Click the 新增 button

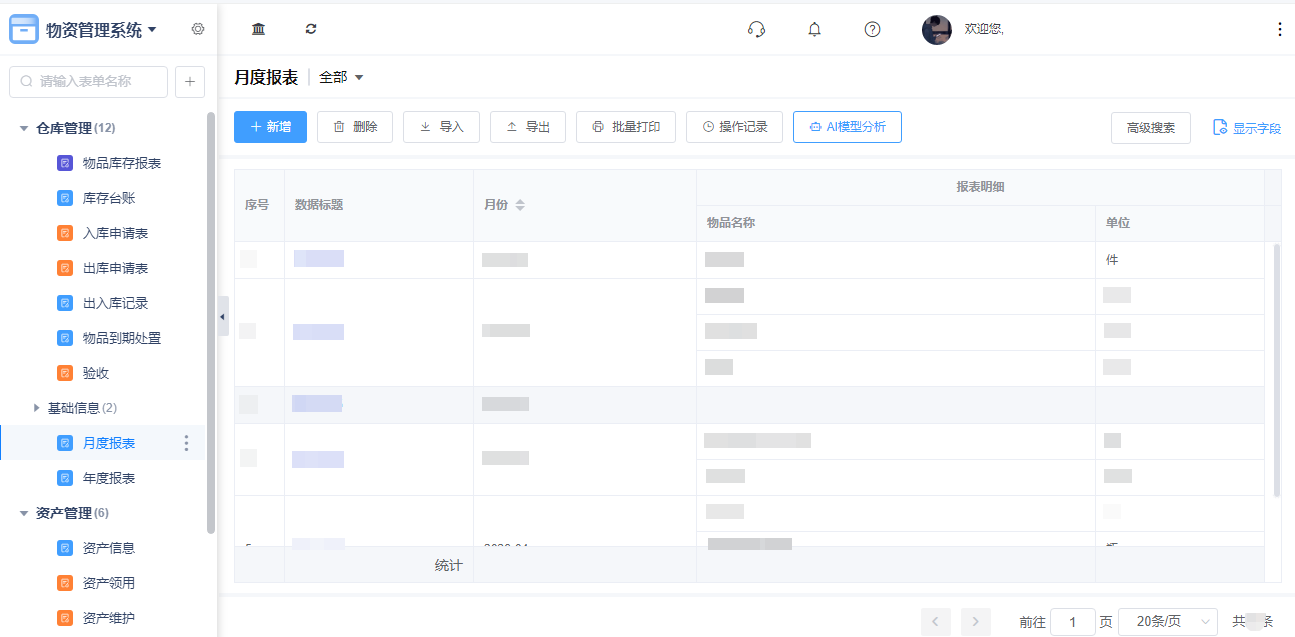270,127
